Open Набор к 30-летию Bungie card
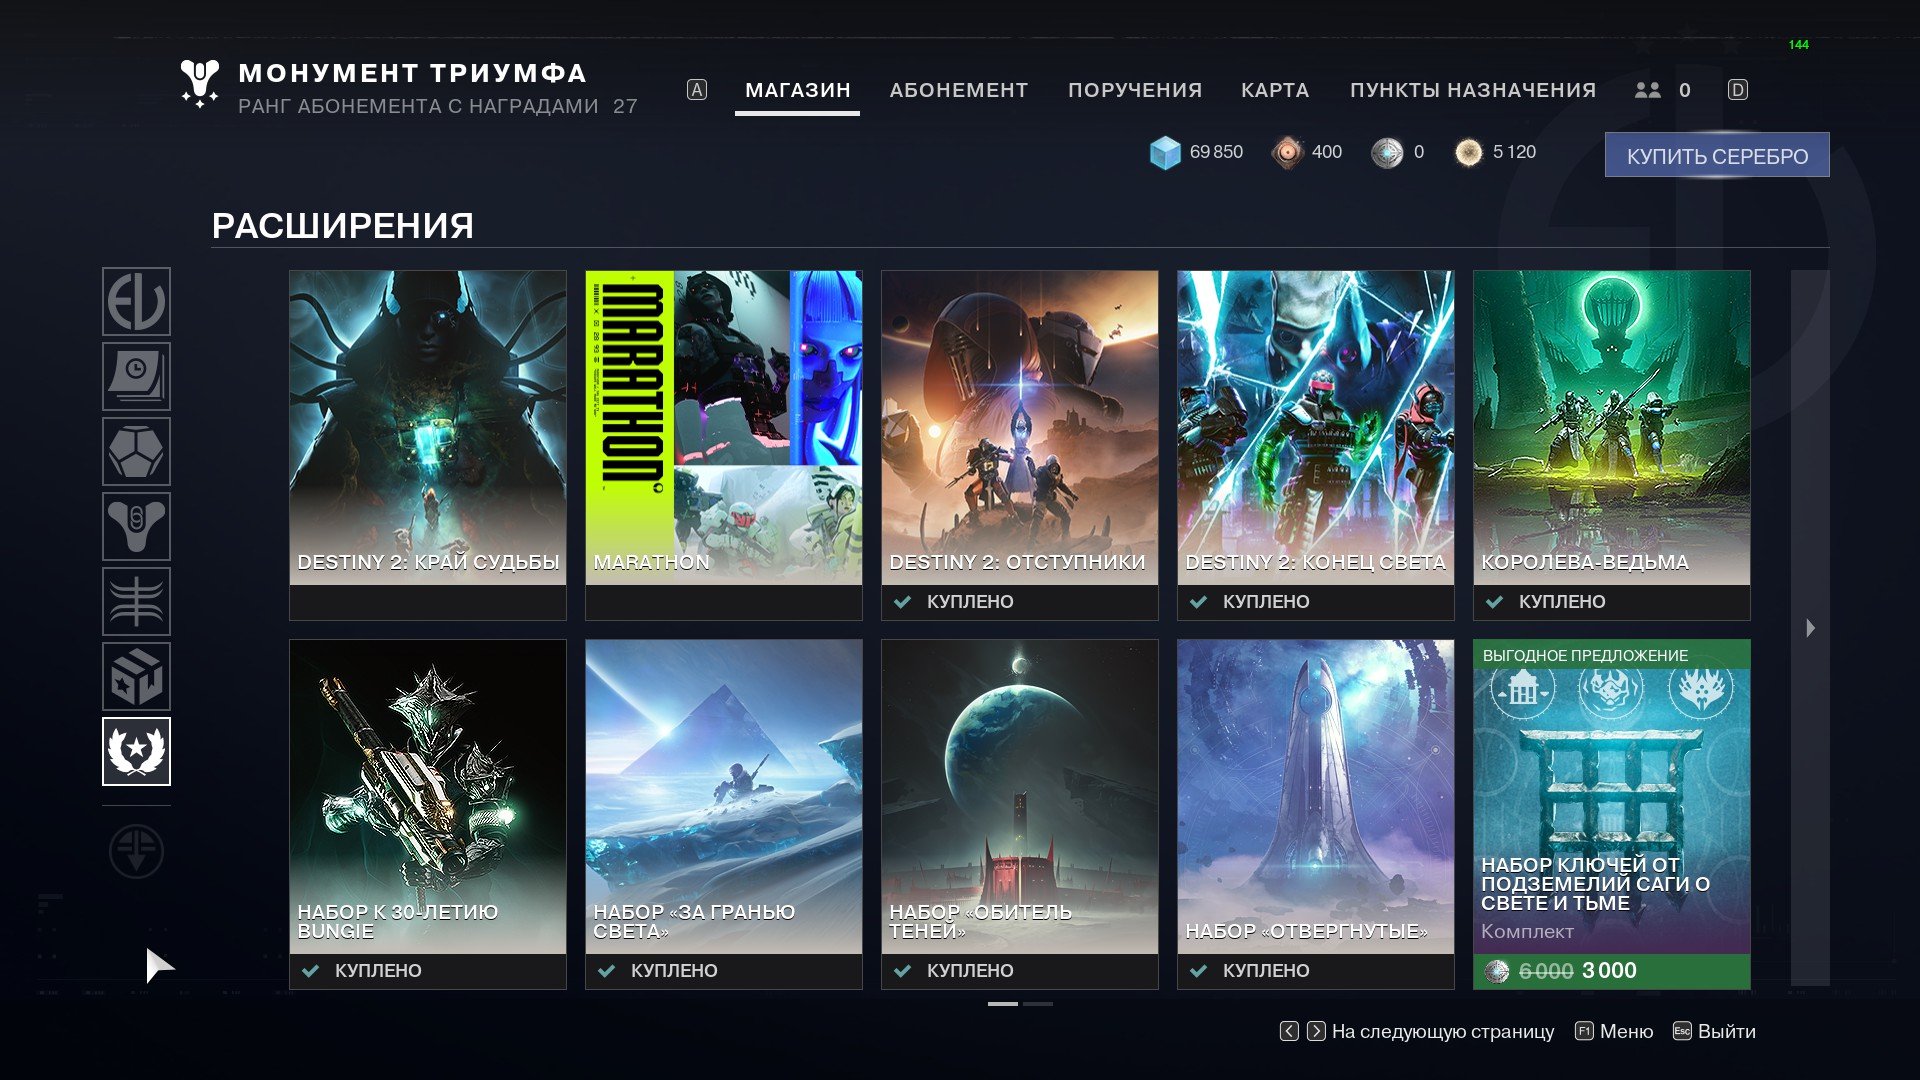 point(428,814)
